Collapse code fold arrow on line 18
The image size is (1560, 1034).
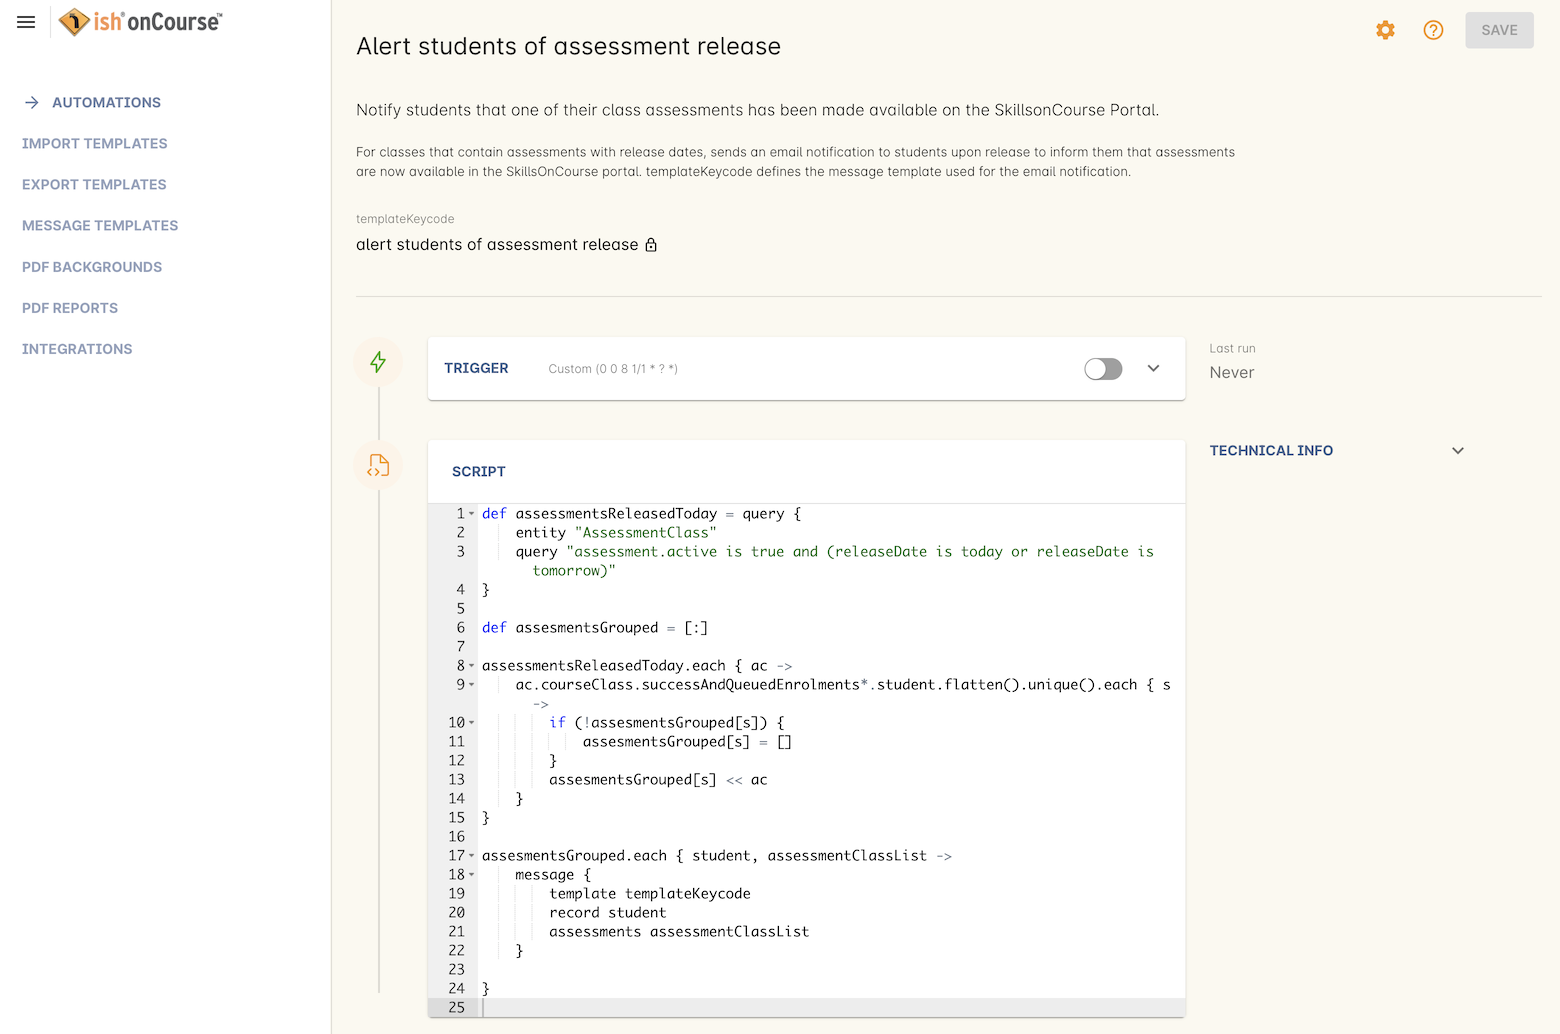tap(472, 875)
